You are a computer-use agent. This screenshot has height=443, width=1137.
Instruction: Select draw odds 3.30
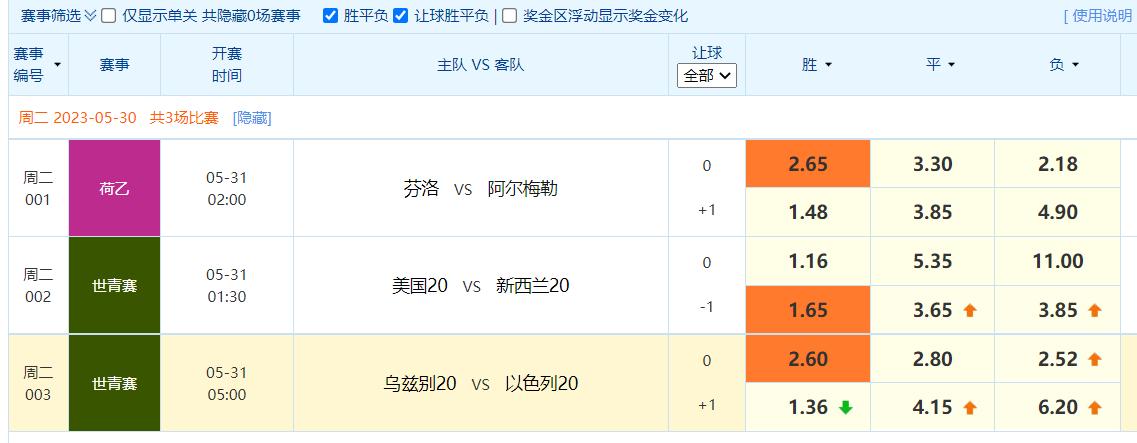click(x=932, y=164)
